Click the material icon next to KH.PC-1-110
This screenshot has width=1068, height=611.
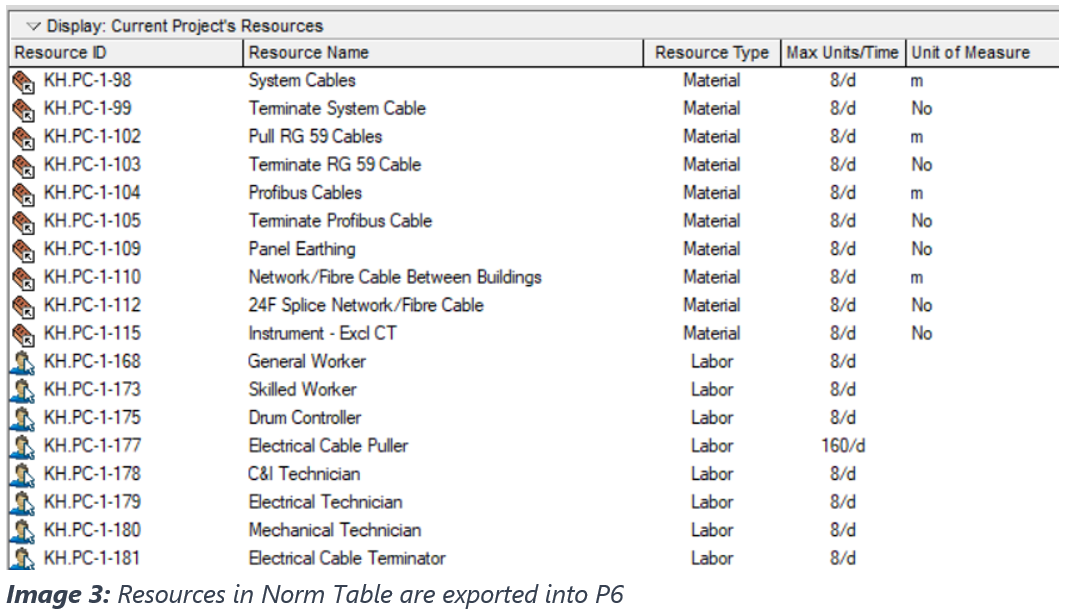[23, 277]
